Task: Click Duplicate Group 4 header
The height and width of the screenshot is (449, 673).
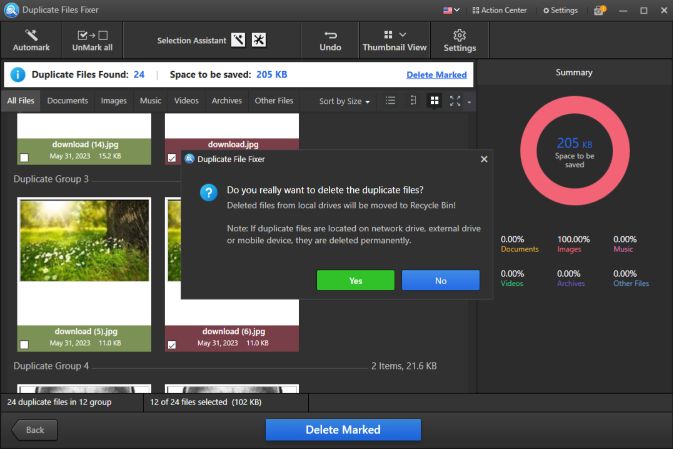Action: coord(51,366)
